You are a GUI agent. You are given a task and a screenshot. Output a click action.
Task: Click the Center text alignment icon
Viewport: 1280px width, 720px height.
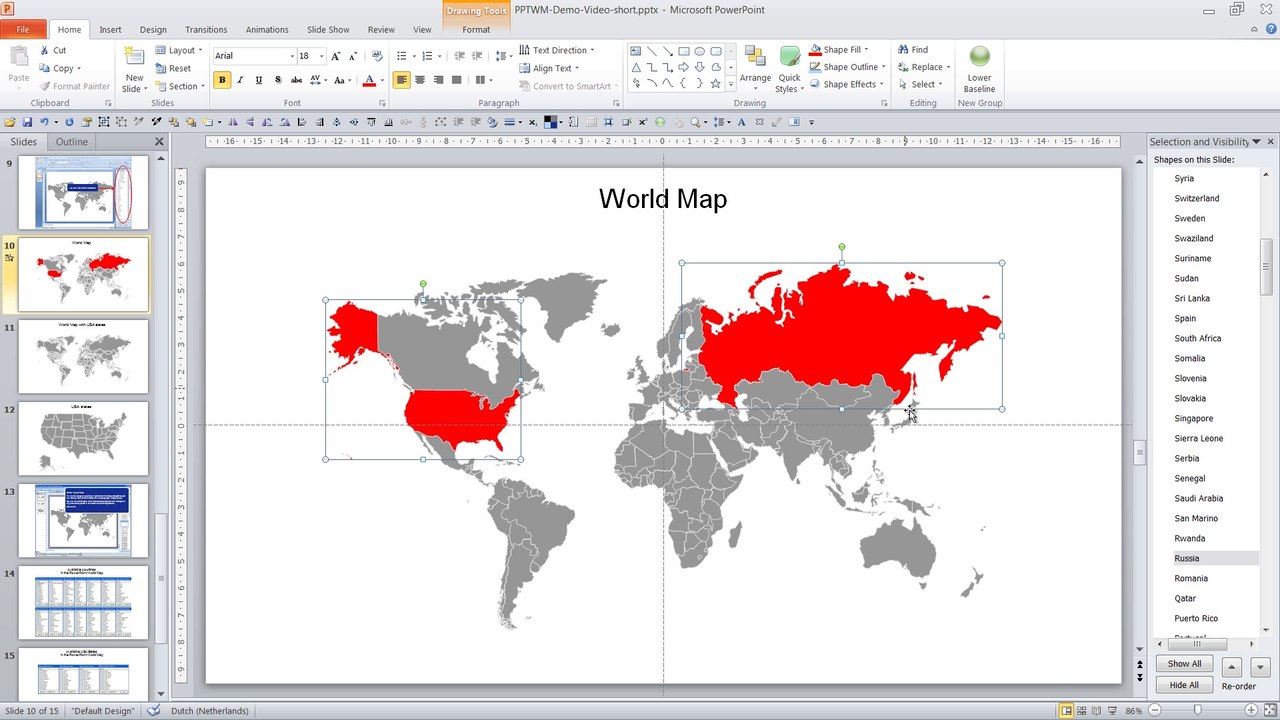click(x=420, y=80)
